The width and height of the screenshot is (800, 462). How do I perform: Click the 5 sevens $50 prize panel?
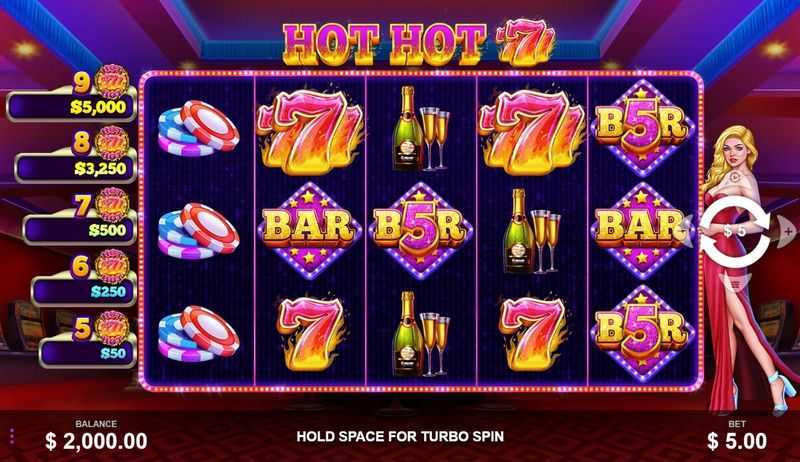(x=88, y=341)
